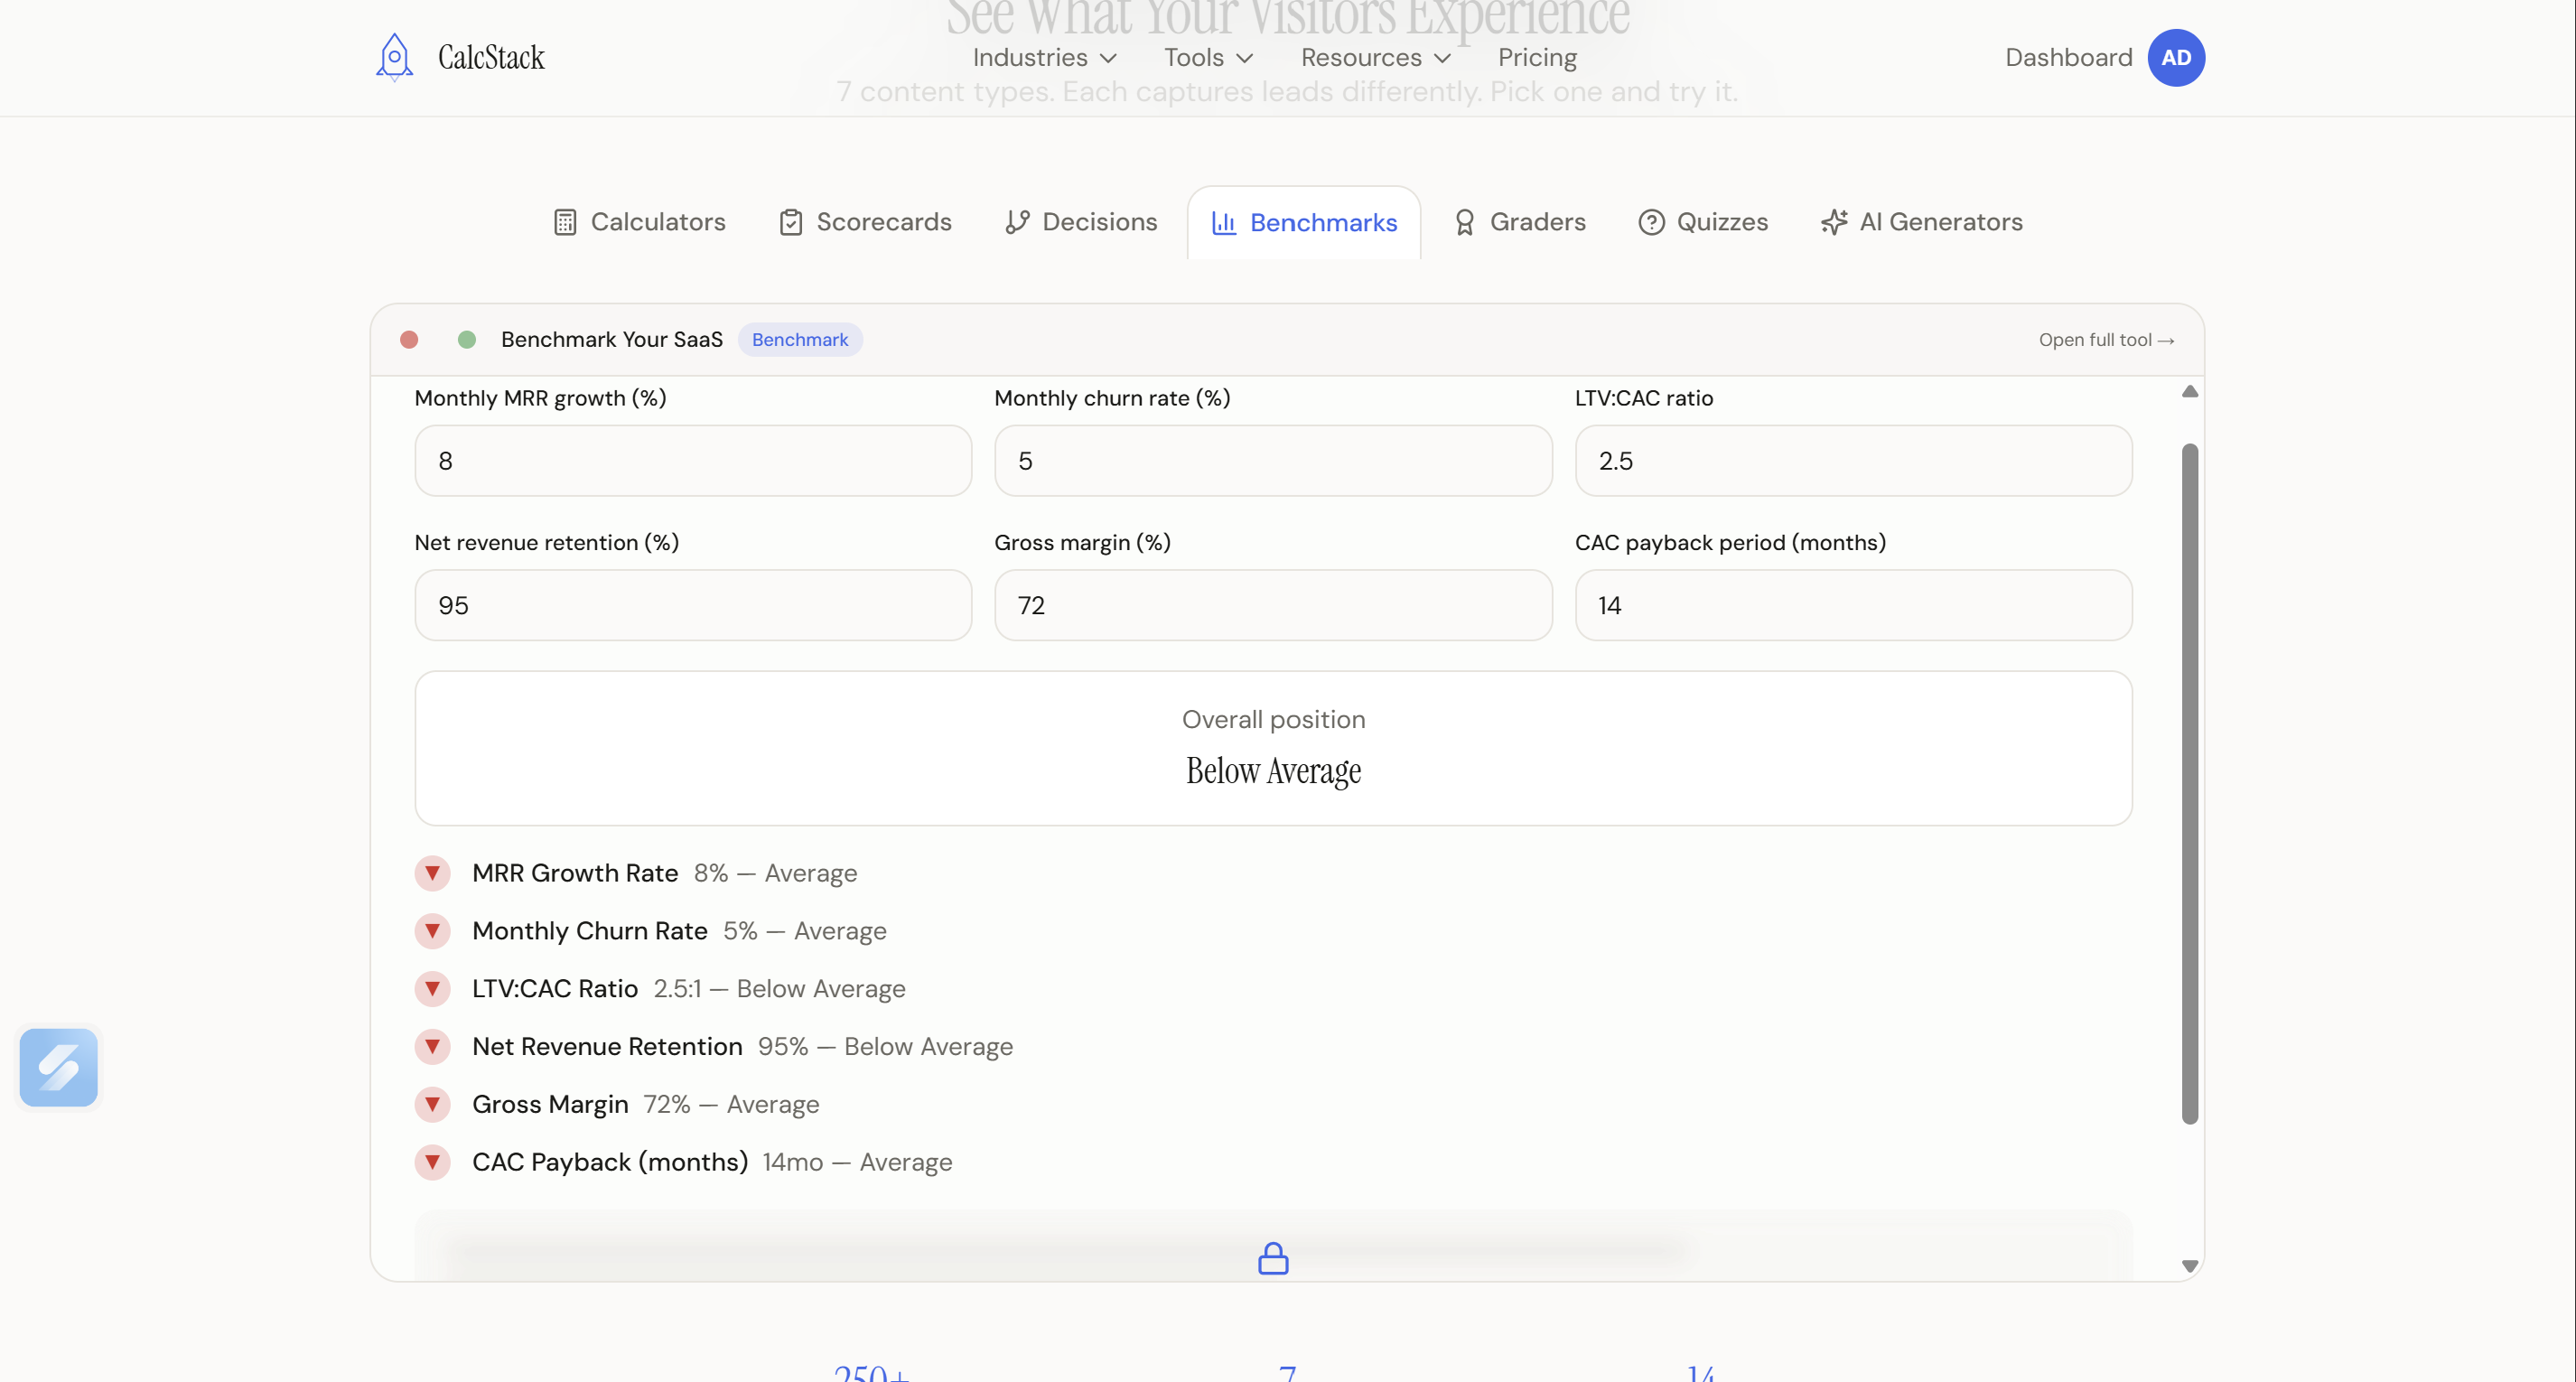This screenshot has height=1382, width=2576.
Task: Open the floating blue widget icon
Action: [x=59, y=1067]
